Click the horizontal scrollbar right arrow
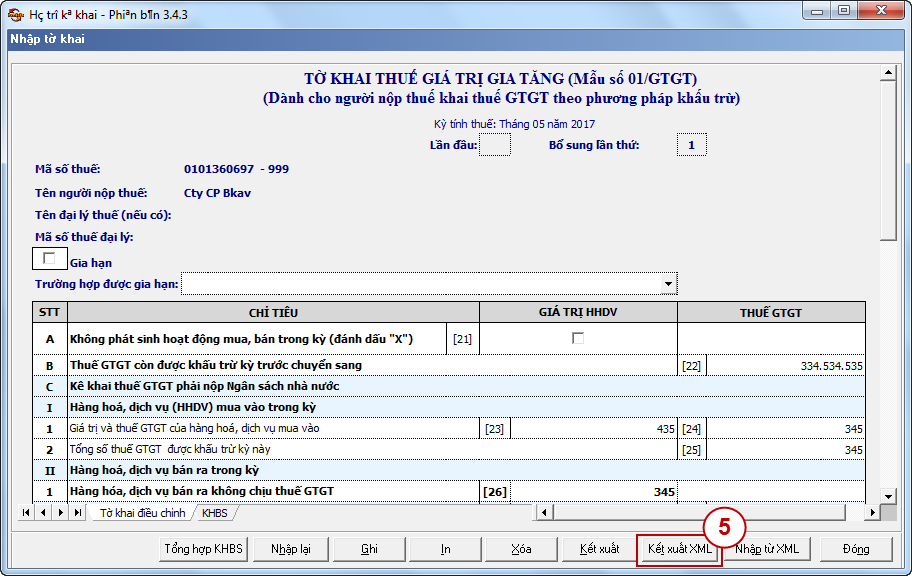This screenshot has width=912, height=576. (872, 513)
